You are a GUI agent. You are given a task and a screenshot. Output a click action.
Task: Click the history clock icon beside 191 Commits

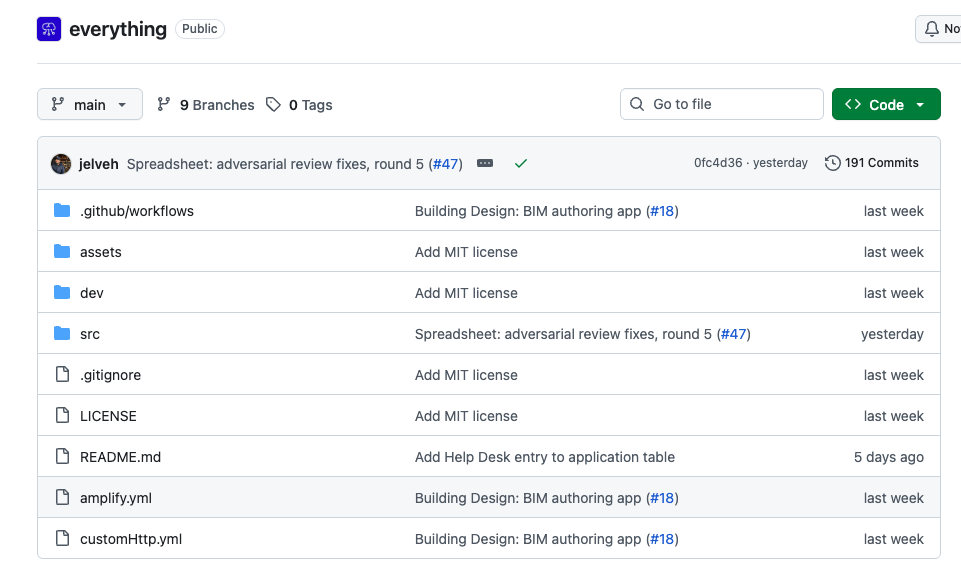[832, 163]
